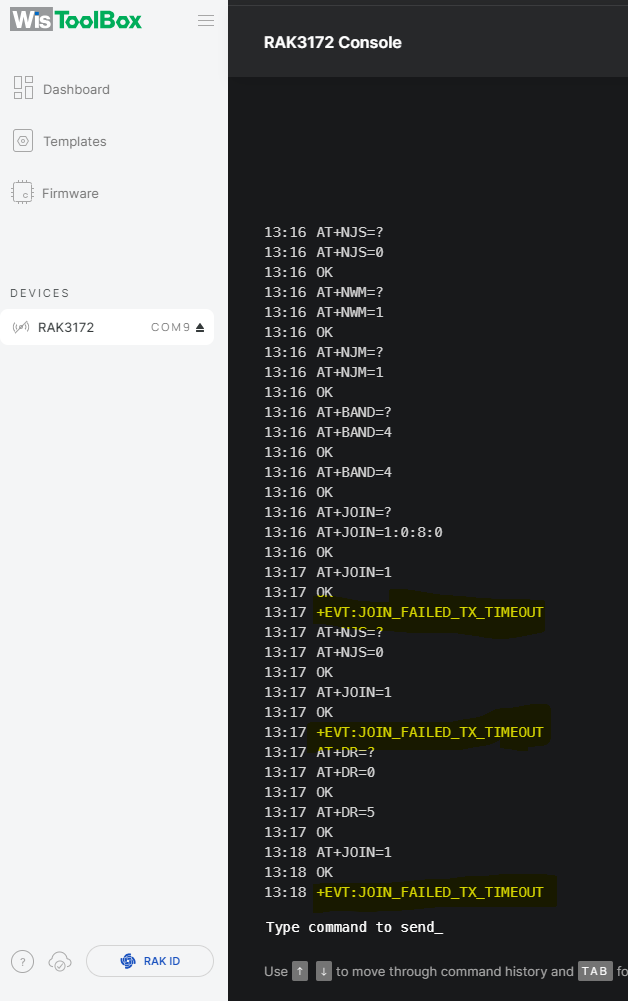Open the Firmware section label
This screenshot has height=1001, width=628.
click(70, 194)
